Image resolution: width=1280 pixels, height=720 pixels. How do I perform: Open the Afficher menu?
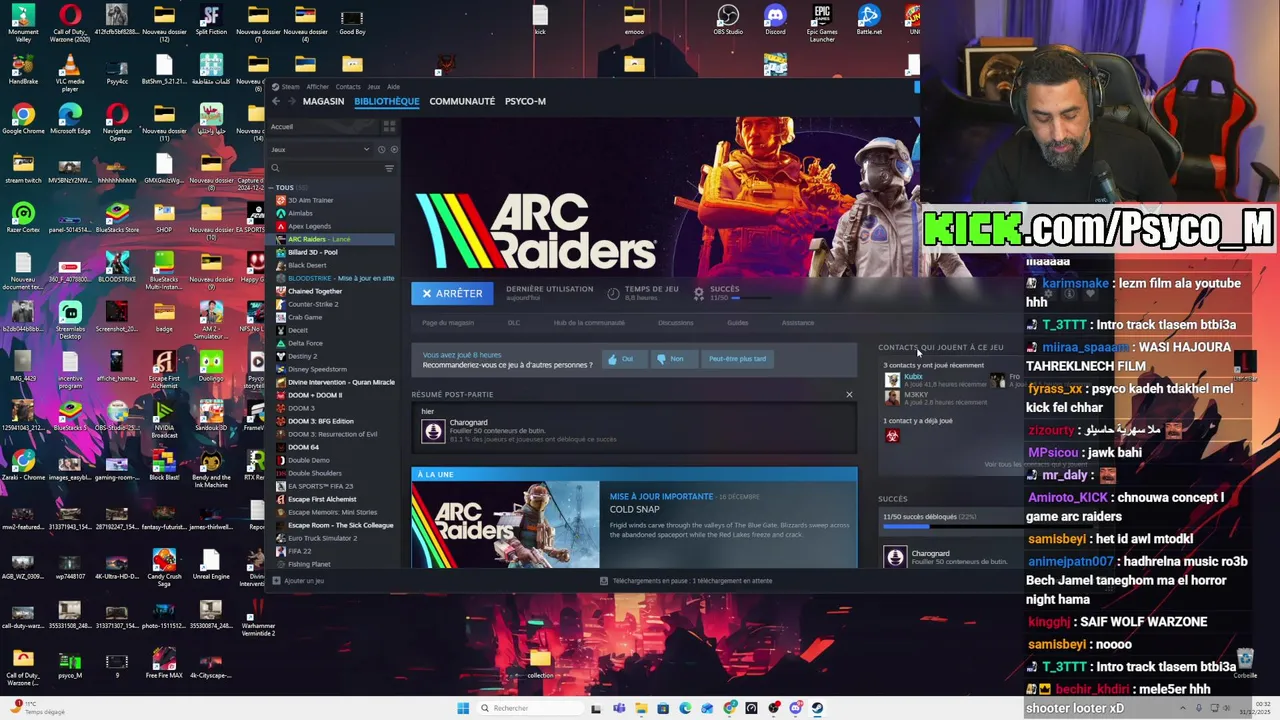pos(317,87)
